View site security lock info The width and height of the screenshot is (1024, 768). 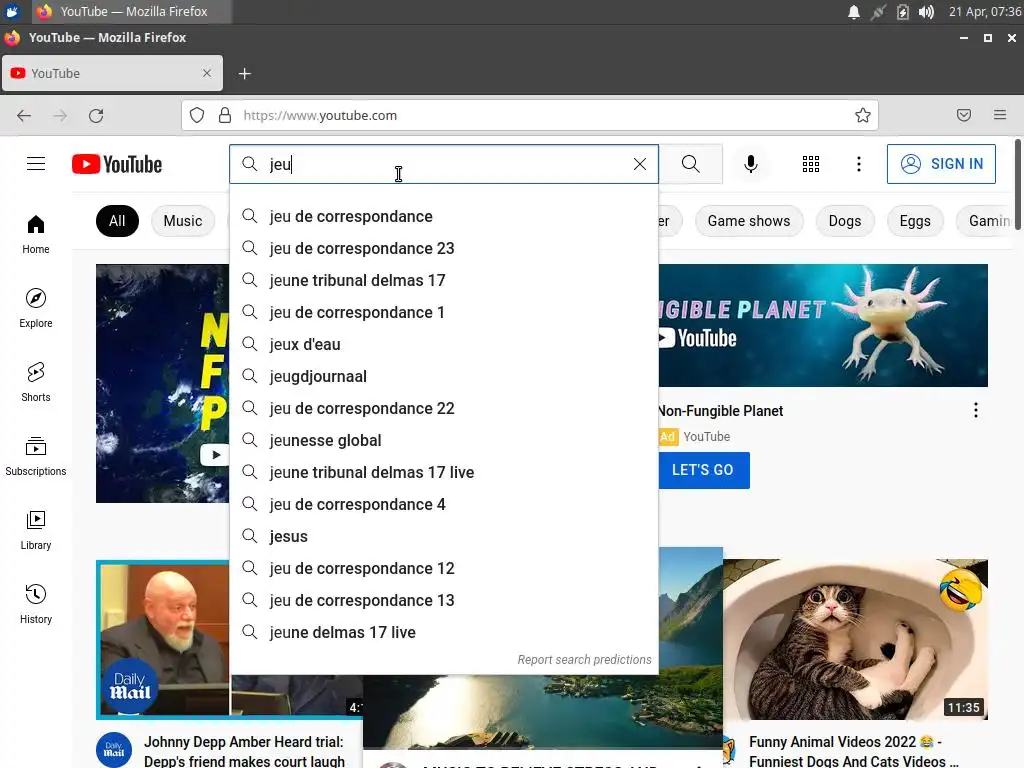tap(225, 116)
